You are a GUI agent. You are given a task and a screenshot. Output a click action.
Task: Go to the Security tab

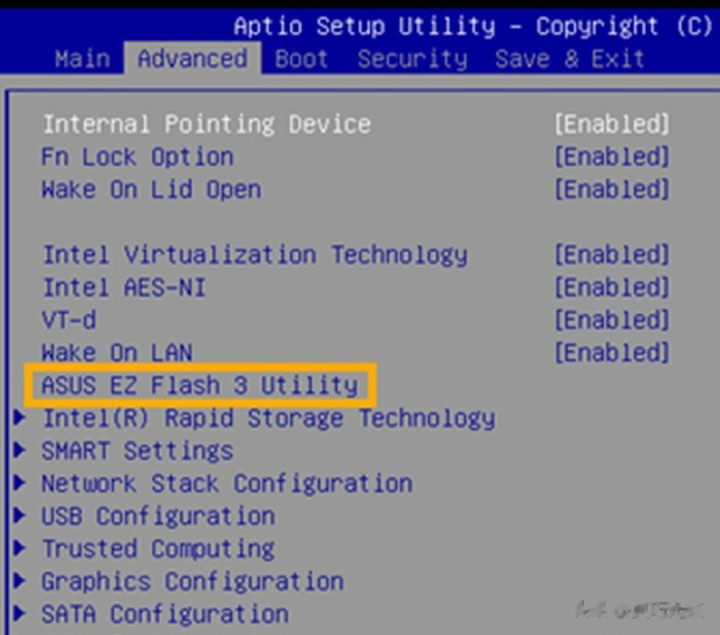pos(412,59)
